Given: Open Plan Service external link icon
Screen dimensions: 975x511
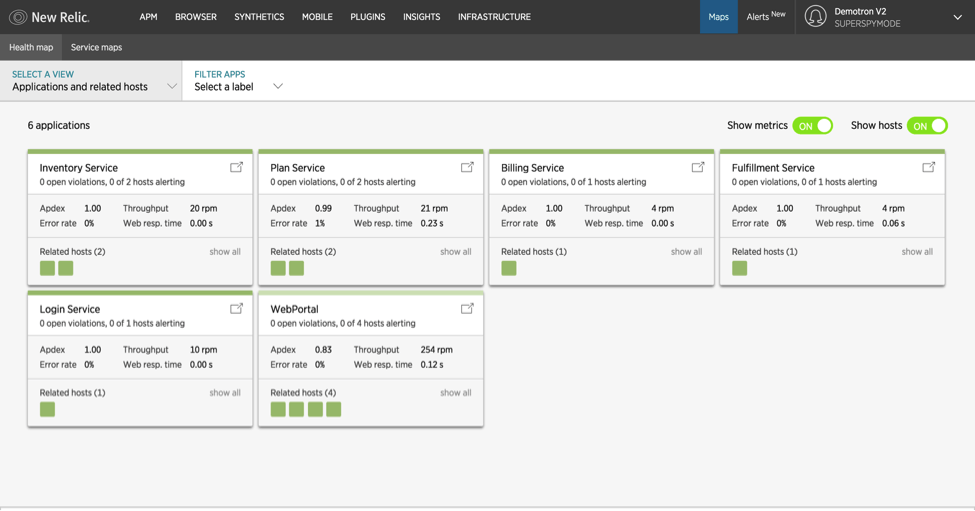Looking at the screenshot, I should point(467,167).
